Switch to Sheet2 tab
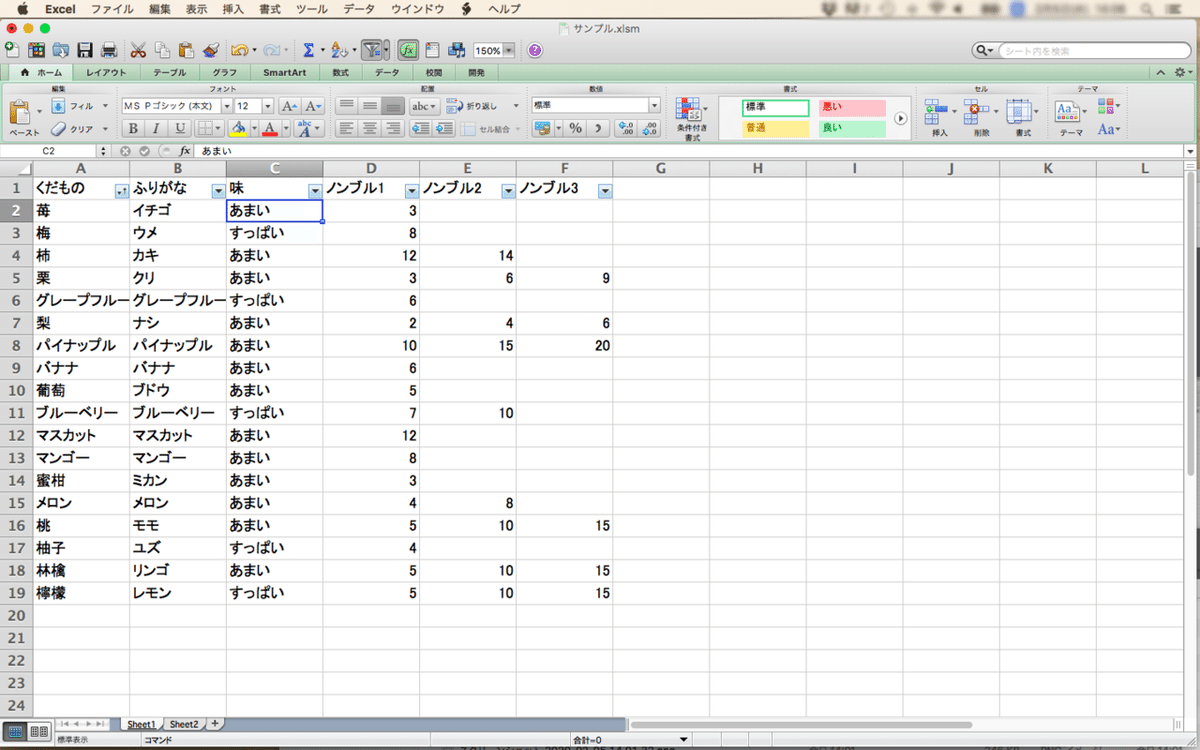1200x750 pixels. click(183, 724)
